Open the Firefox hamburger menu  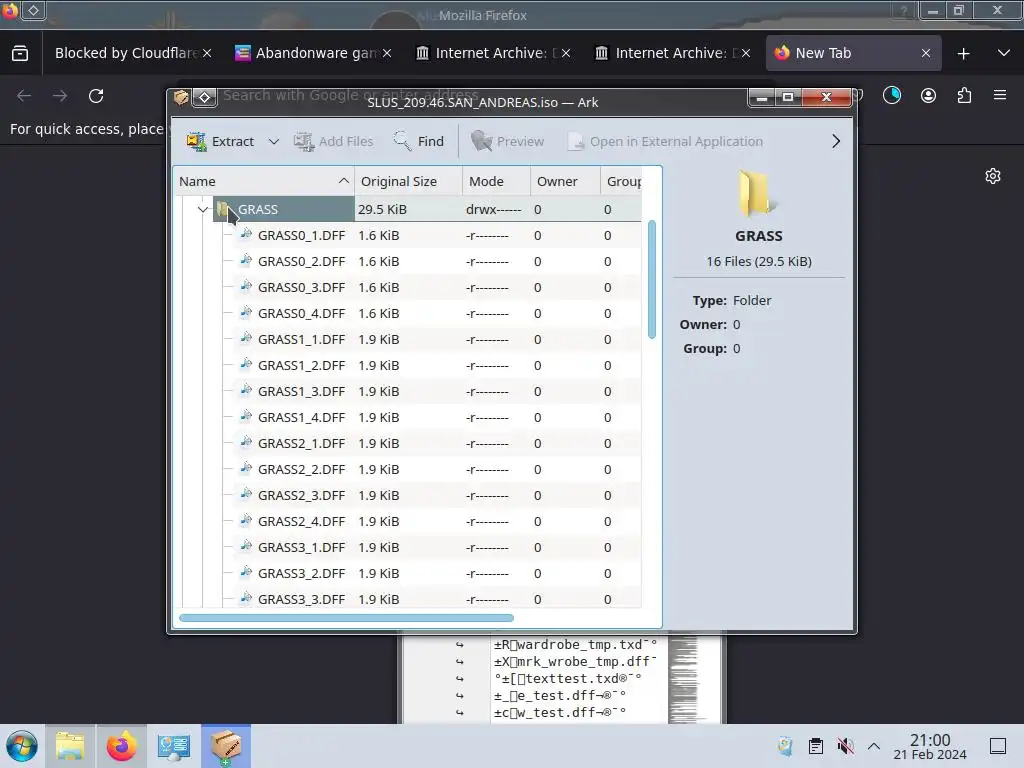[x=1000, y=95]
